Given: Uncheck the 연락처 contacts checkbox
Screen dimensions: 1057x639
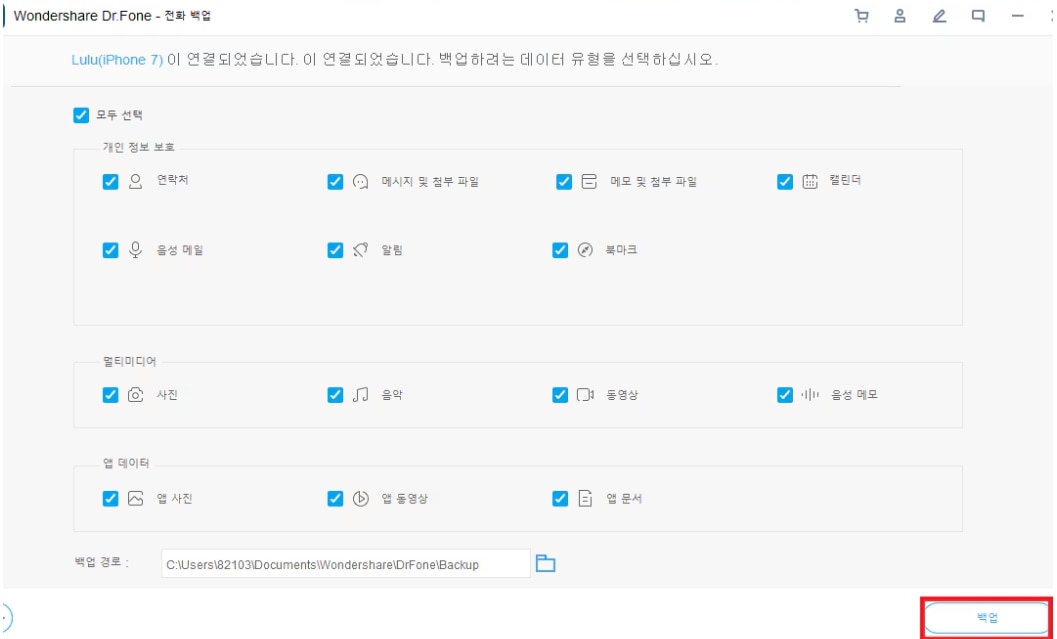Looking at the screenshot, I should pos(110,181).
